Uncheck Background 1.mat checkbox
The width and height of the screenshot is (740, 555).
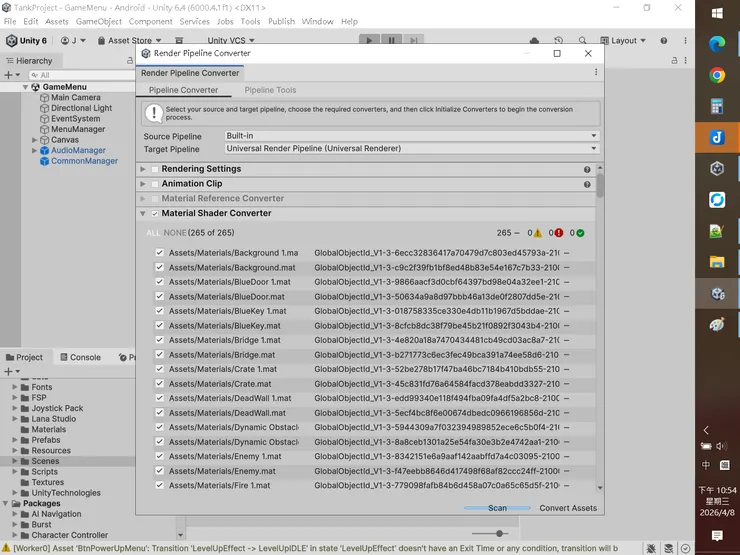(160, 252)
